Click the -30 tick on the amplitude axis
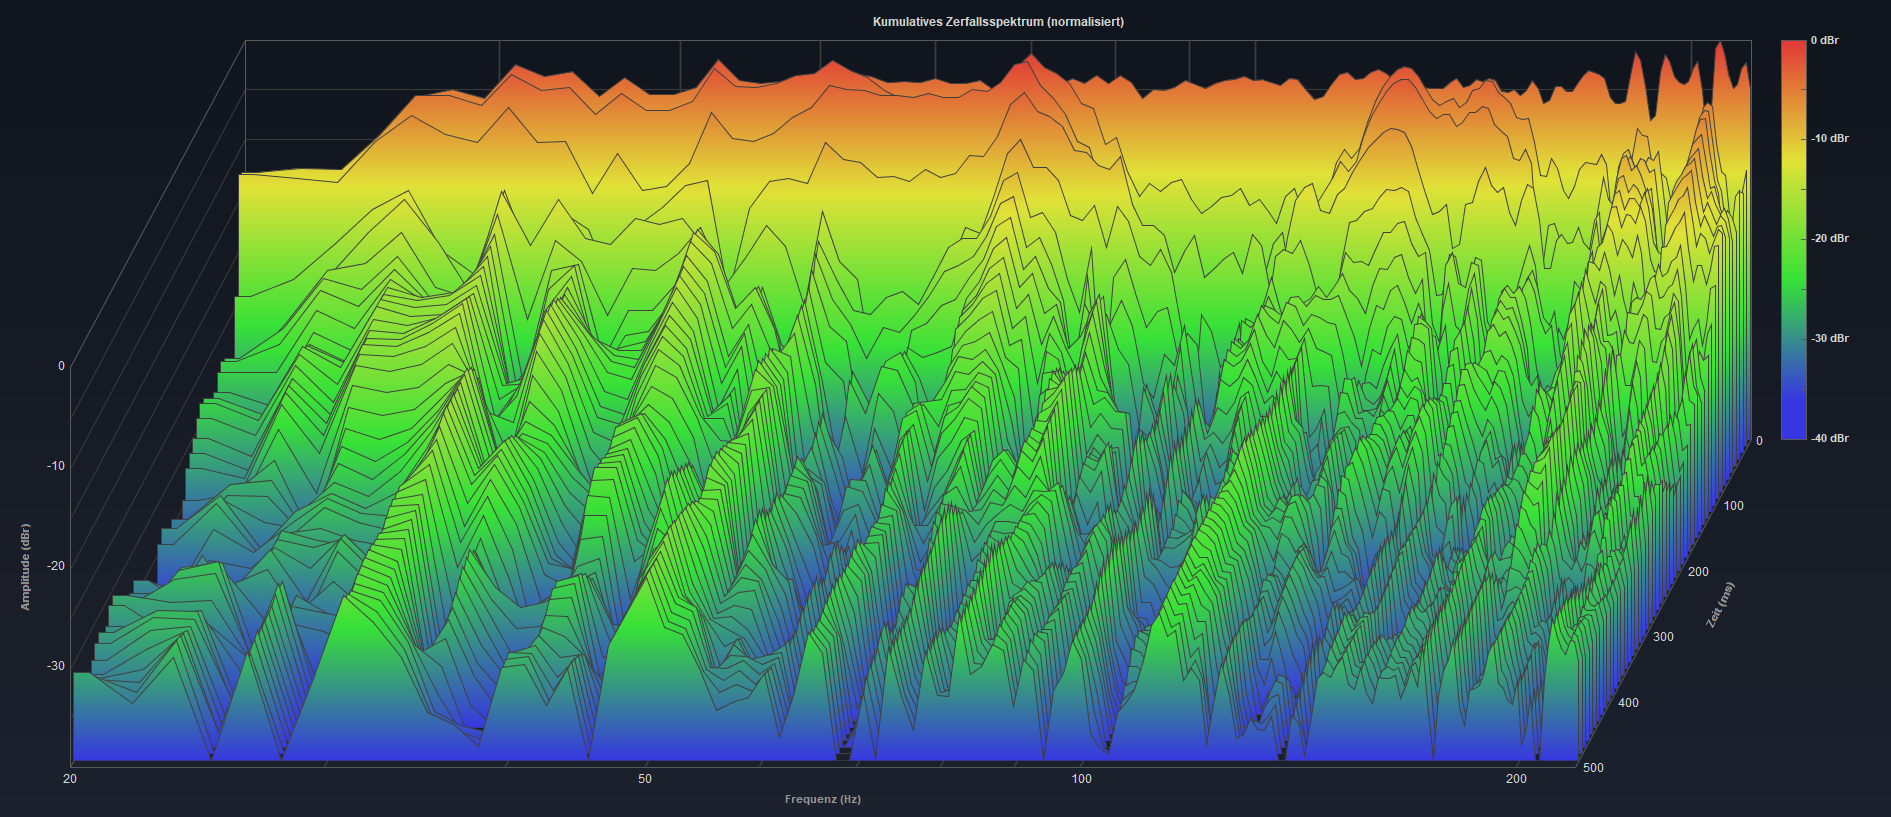This screenshot has width=1891, height=817. click(x=56, y=666)
